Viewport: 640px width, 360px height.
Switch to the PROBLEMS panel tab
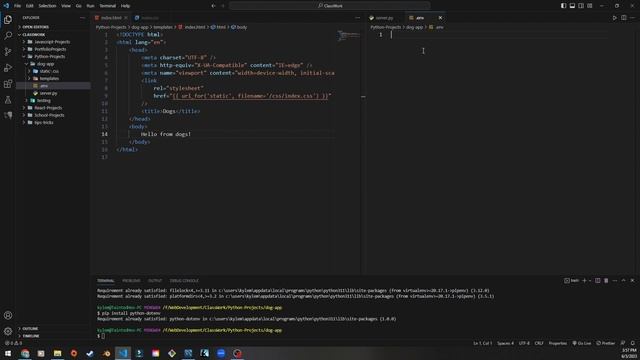[x=131, y=280]
